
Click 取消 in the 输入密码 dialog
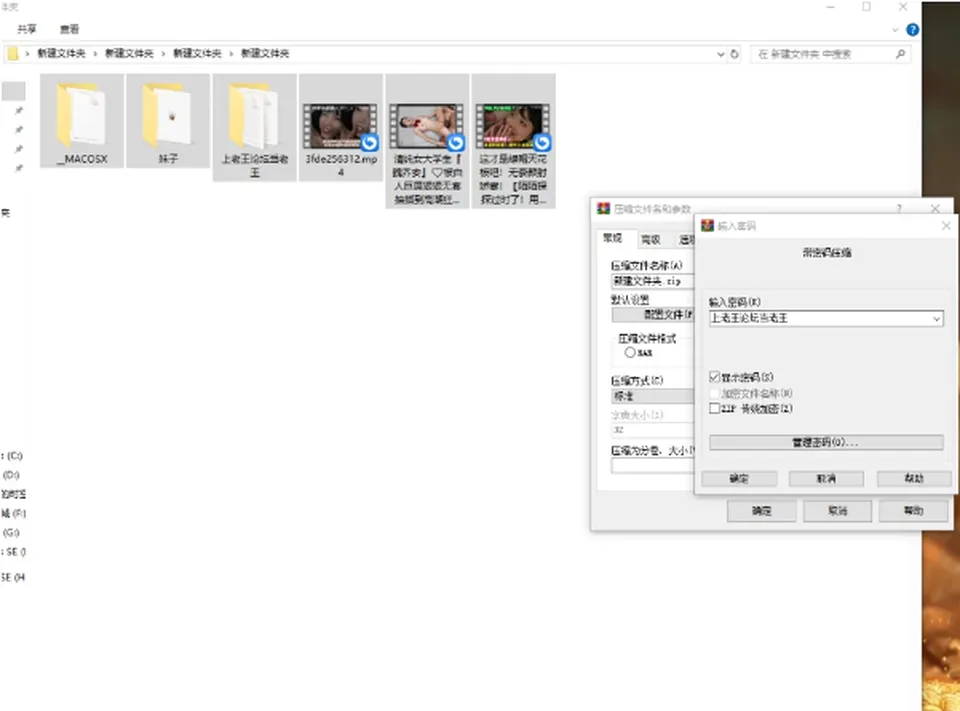pos(827,478)
